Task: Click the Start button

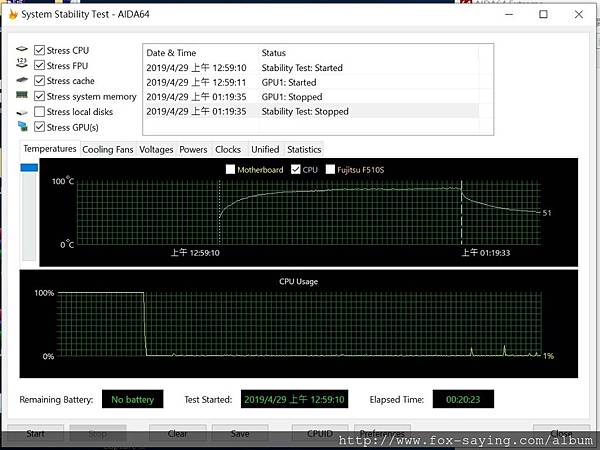Action: point(36,433)
